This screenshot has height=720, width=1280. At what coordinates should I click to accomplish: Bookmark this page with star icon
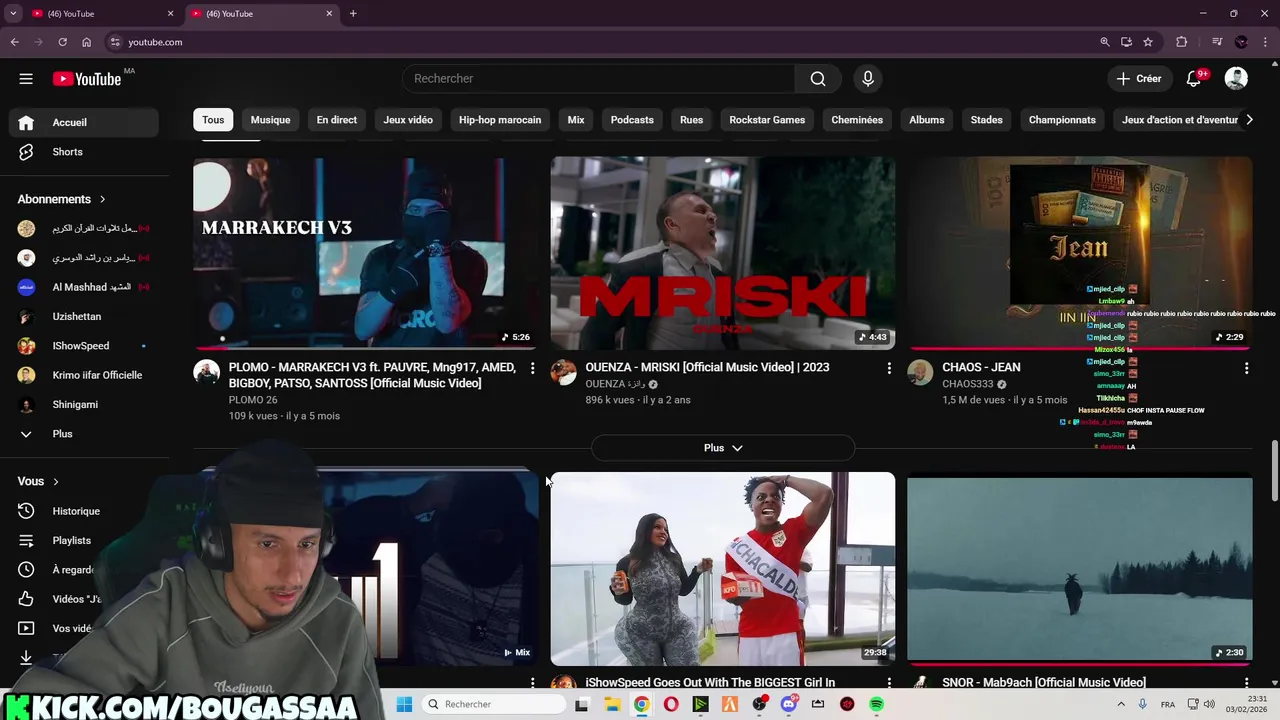point(1148,42)
